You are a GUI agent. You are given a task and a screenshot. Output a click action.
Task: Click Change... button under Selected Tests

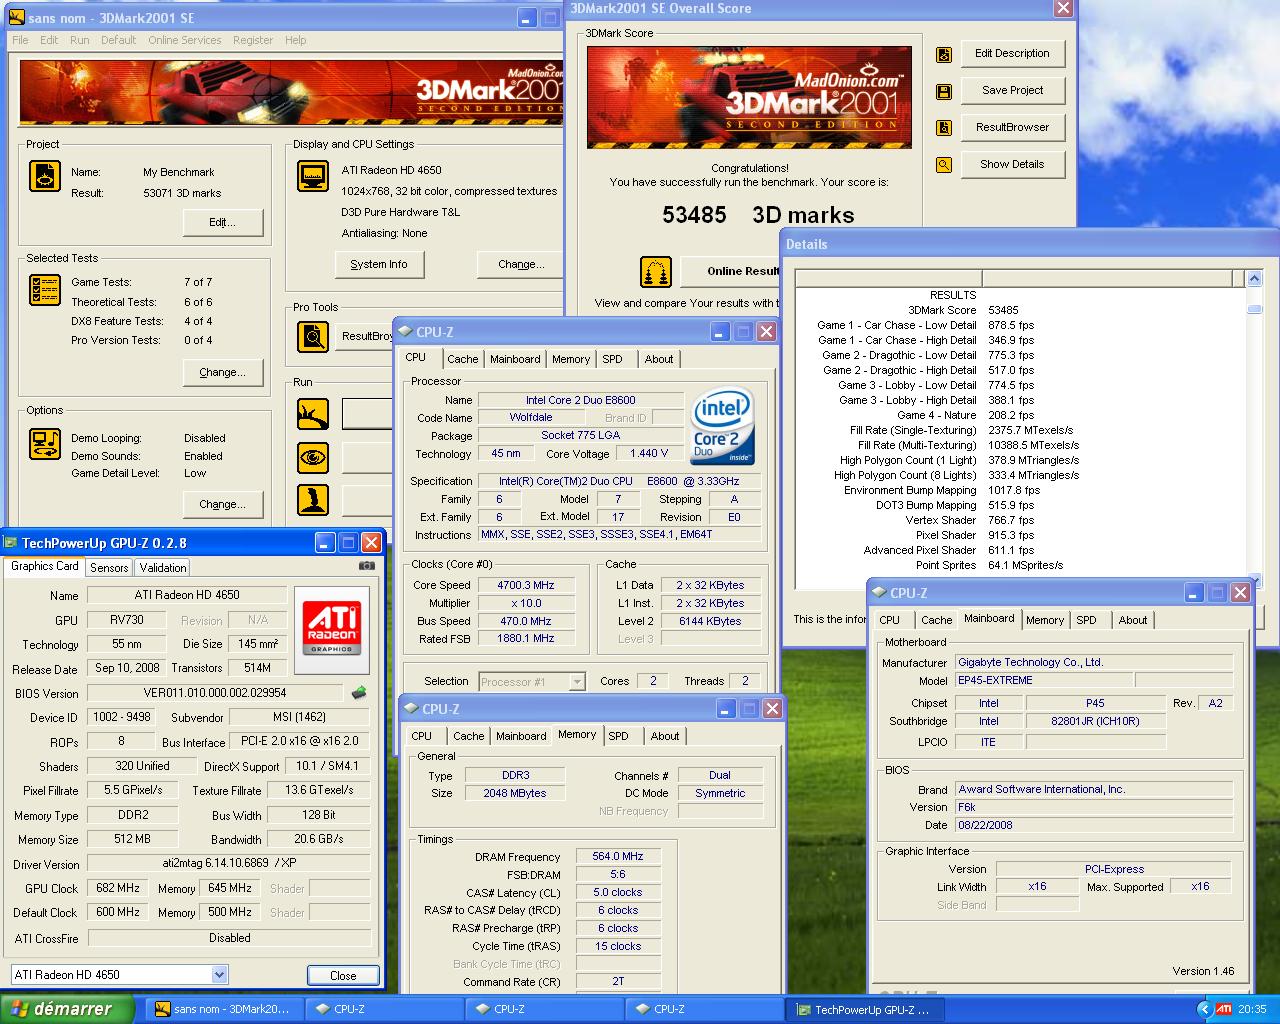[223, 373]
